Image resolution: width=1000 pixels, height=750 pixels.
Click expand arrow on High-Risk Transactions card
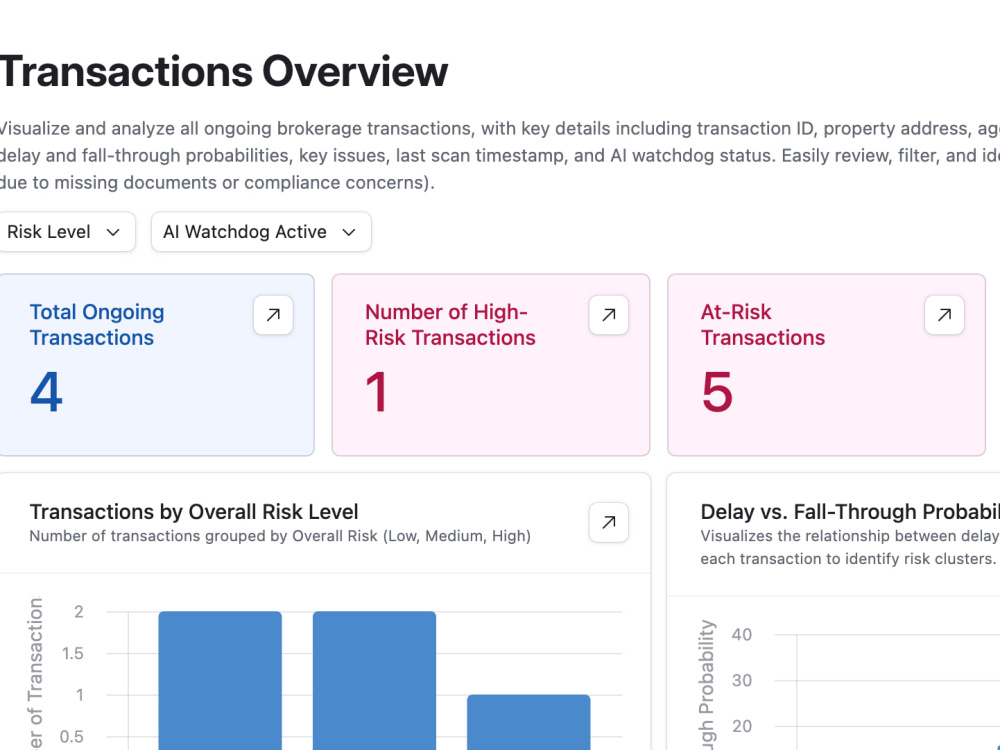(608, 315)
